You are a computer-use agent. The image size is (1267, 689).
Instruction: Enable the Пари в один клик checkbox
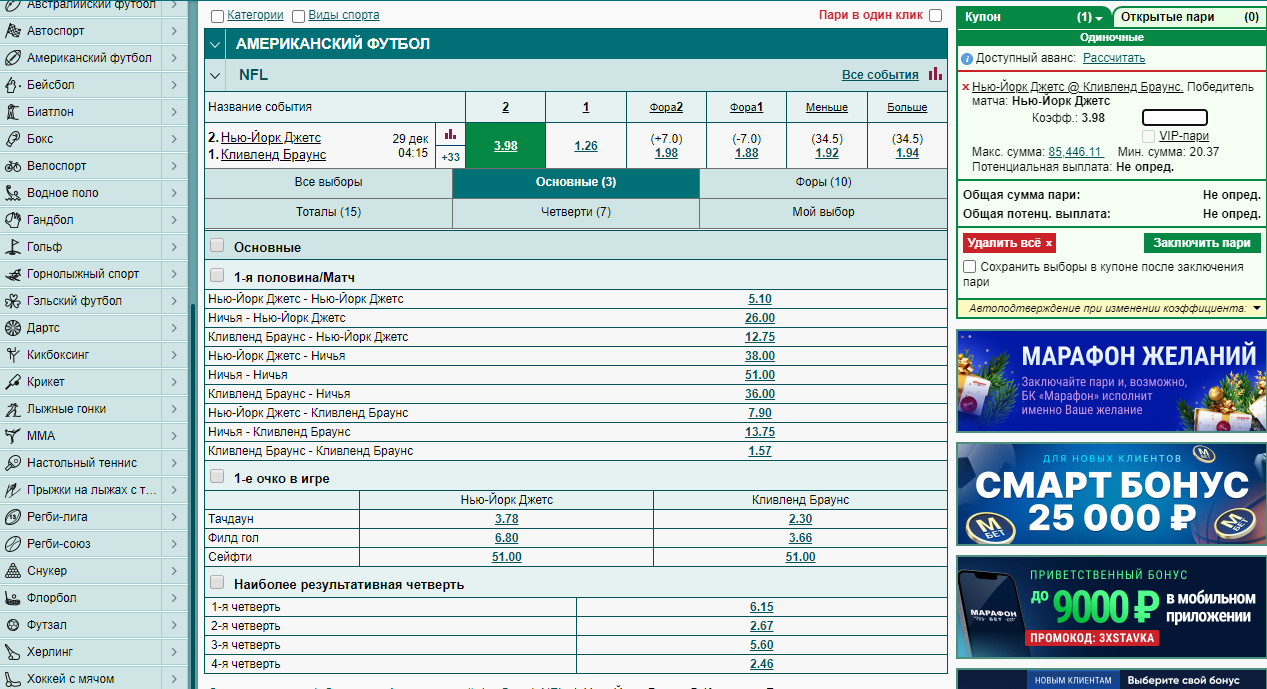935,15
